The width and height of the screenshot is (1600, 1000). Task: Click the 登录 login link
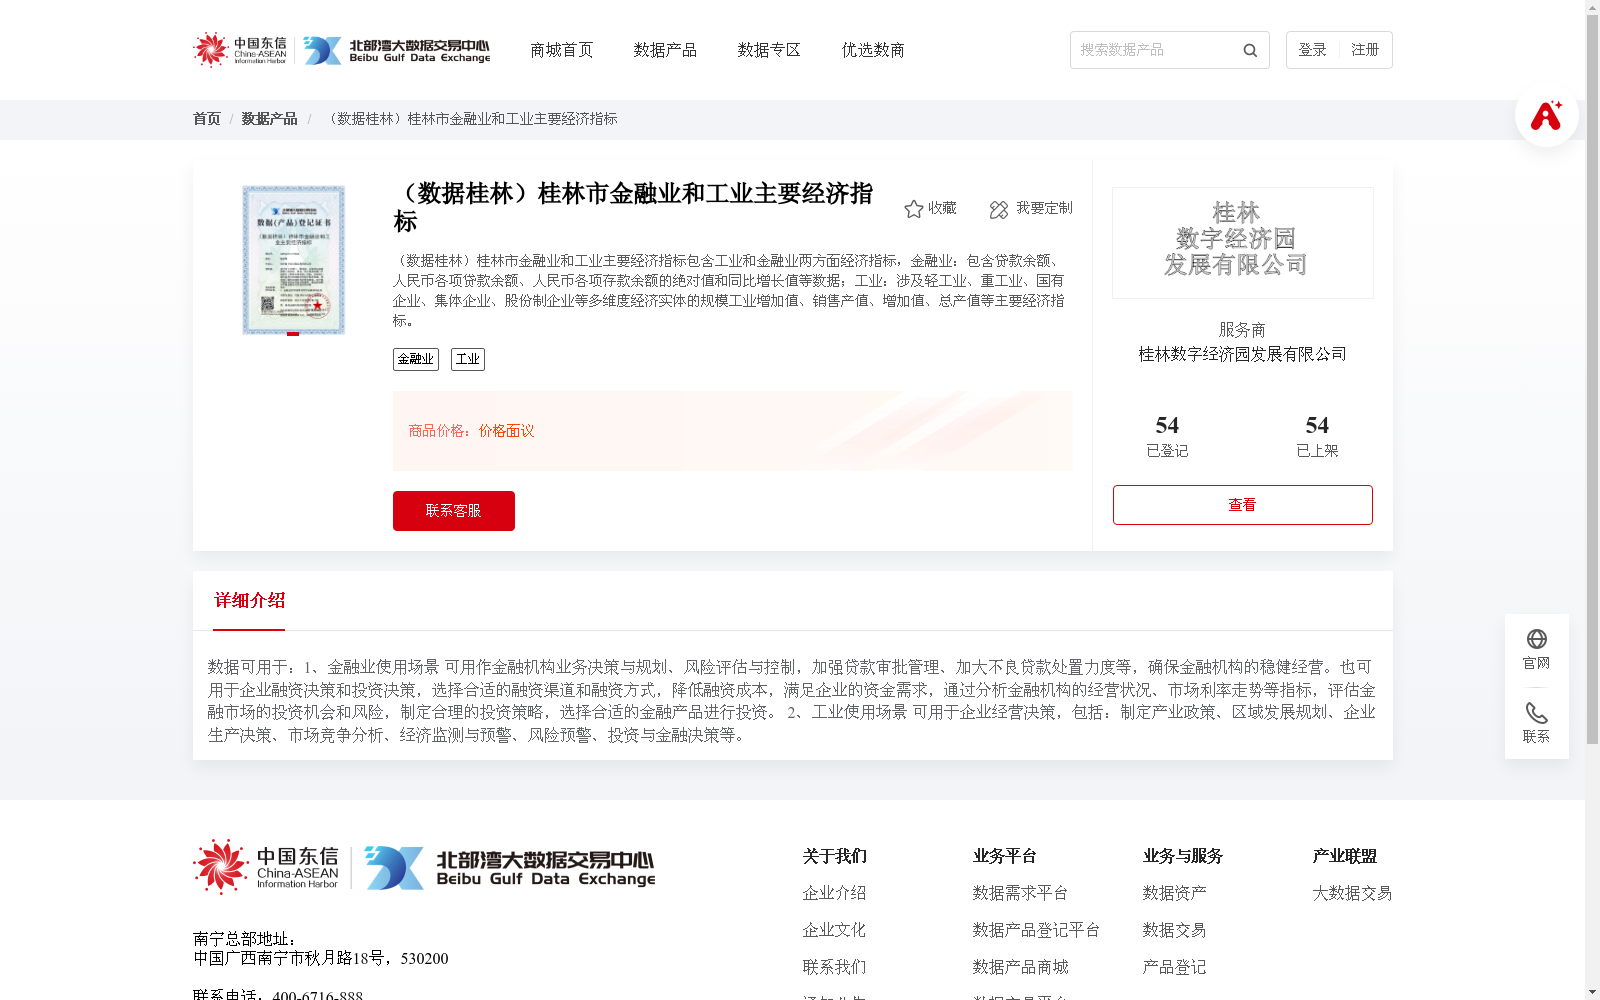1312,50
